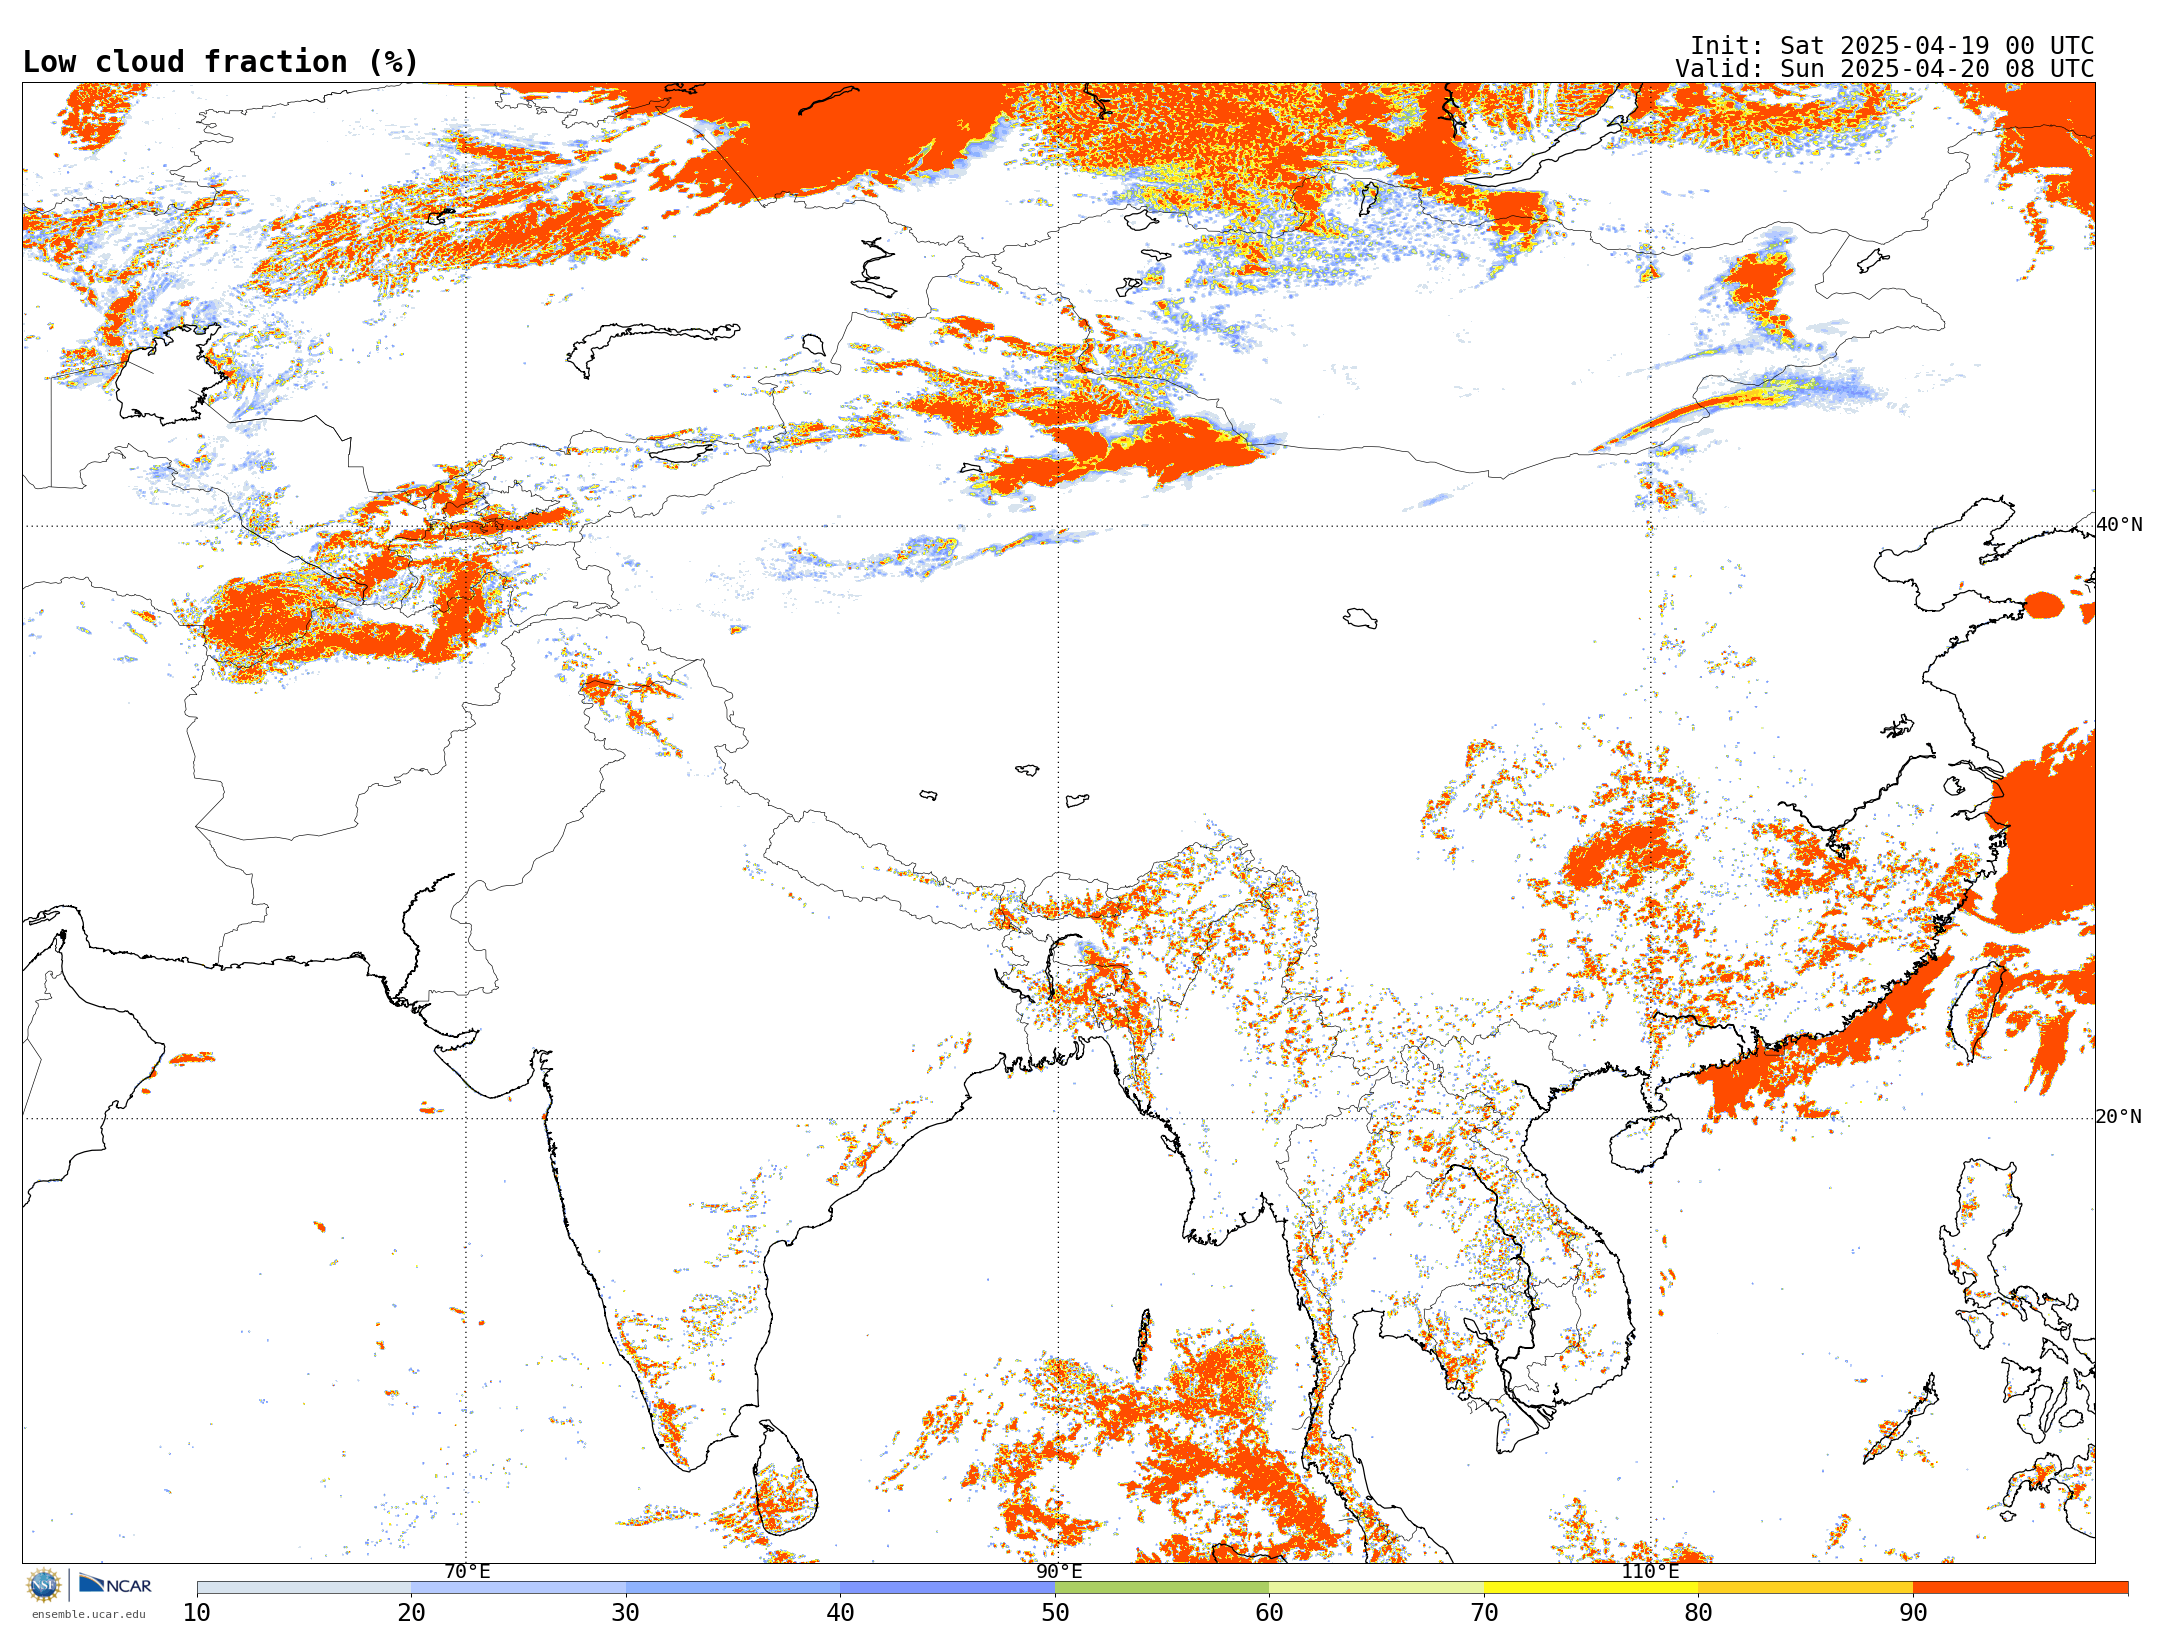Click the orange-red 90+ colorbar segment
Image resolution: width=2160 pixels, height=1626 pixels.
click(2020, 1588)
